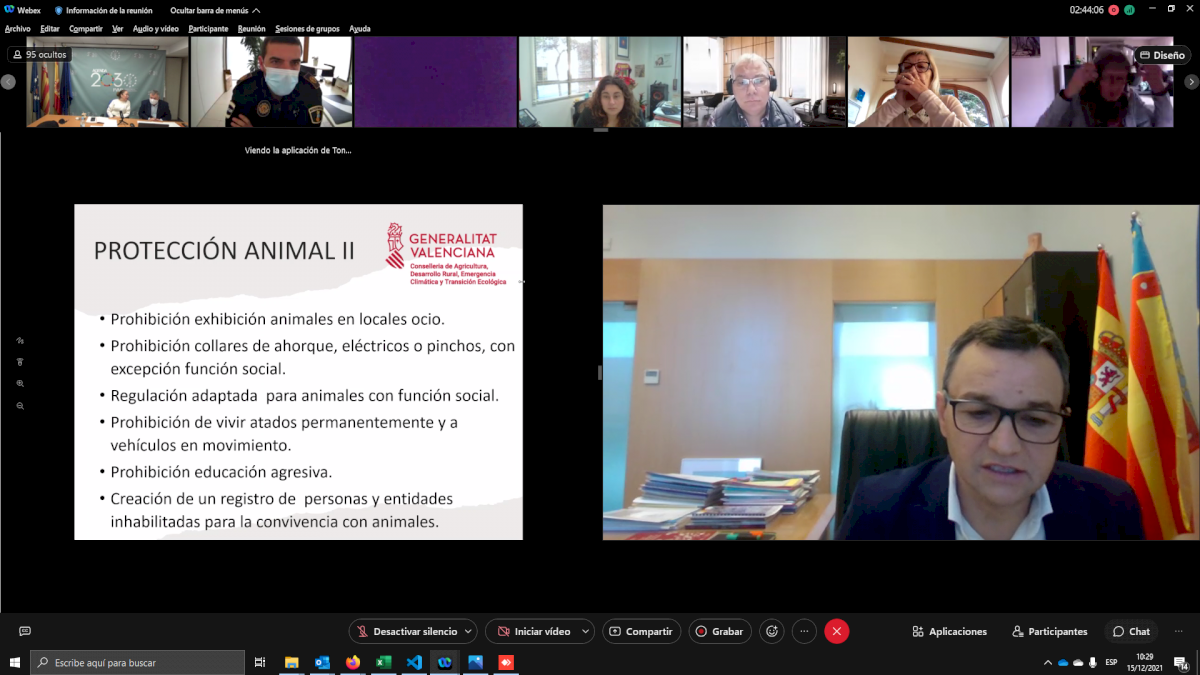Click the red leave meeting button
Image resolution: width=1200 pixels, height=675 pixels.
click(x=837, y=631)
